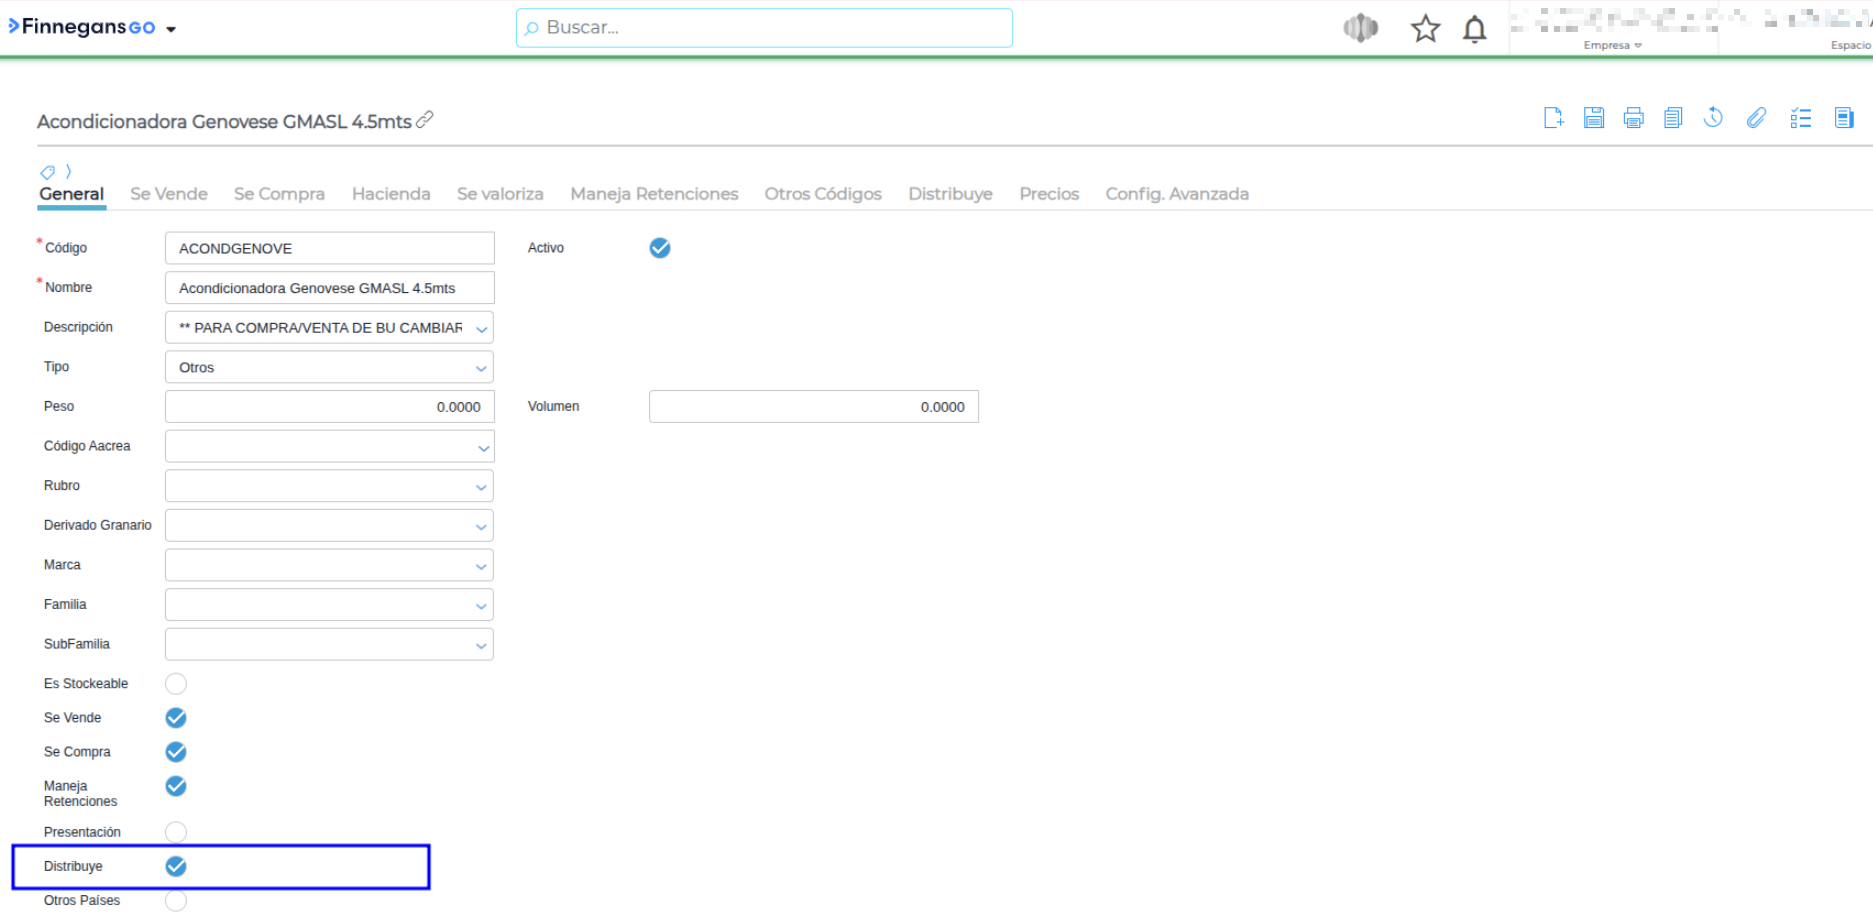Open the Precios tab

coord(1049,194)
